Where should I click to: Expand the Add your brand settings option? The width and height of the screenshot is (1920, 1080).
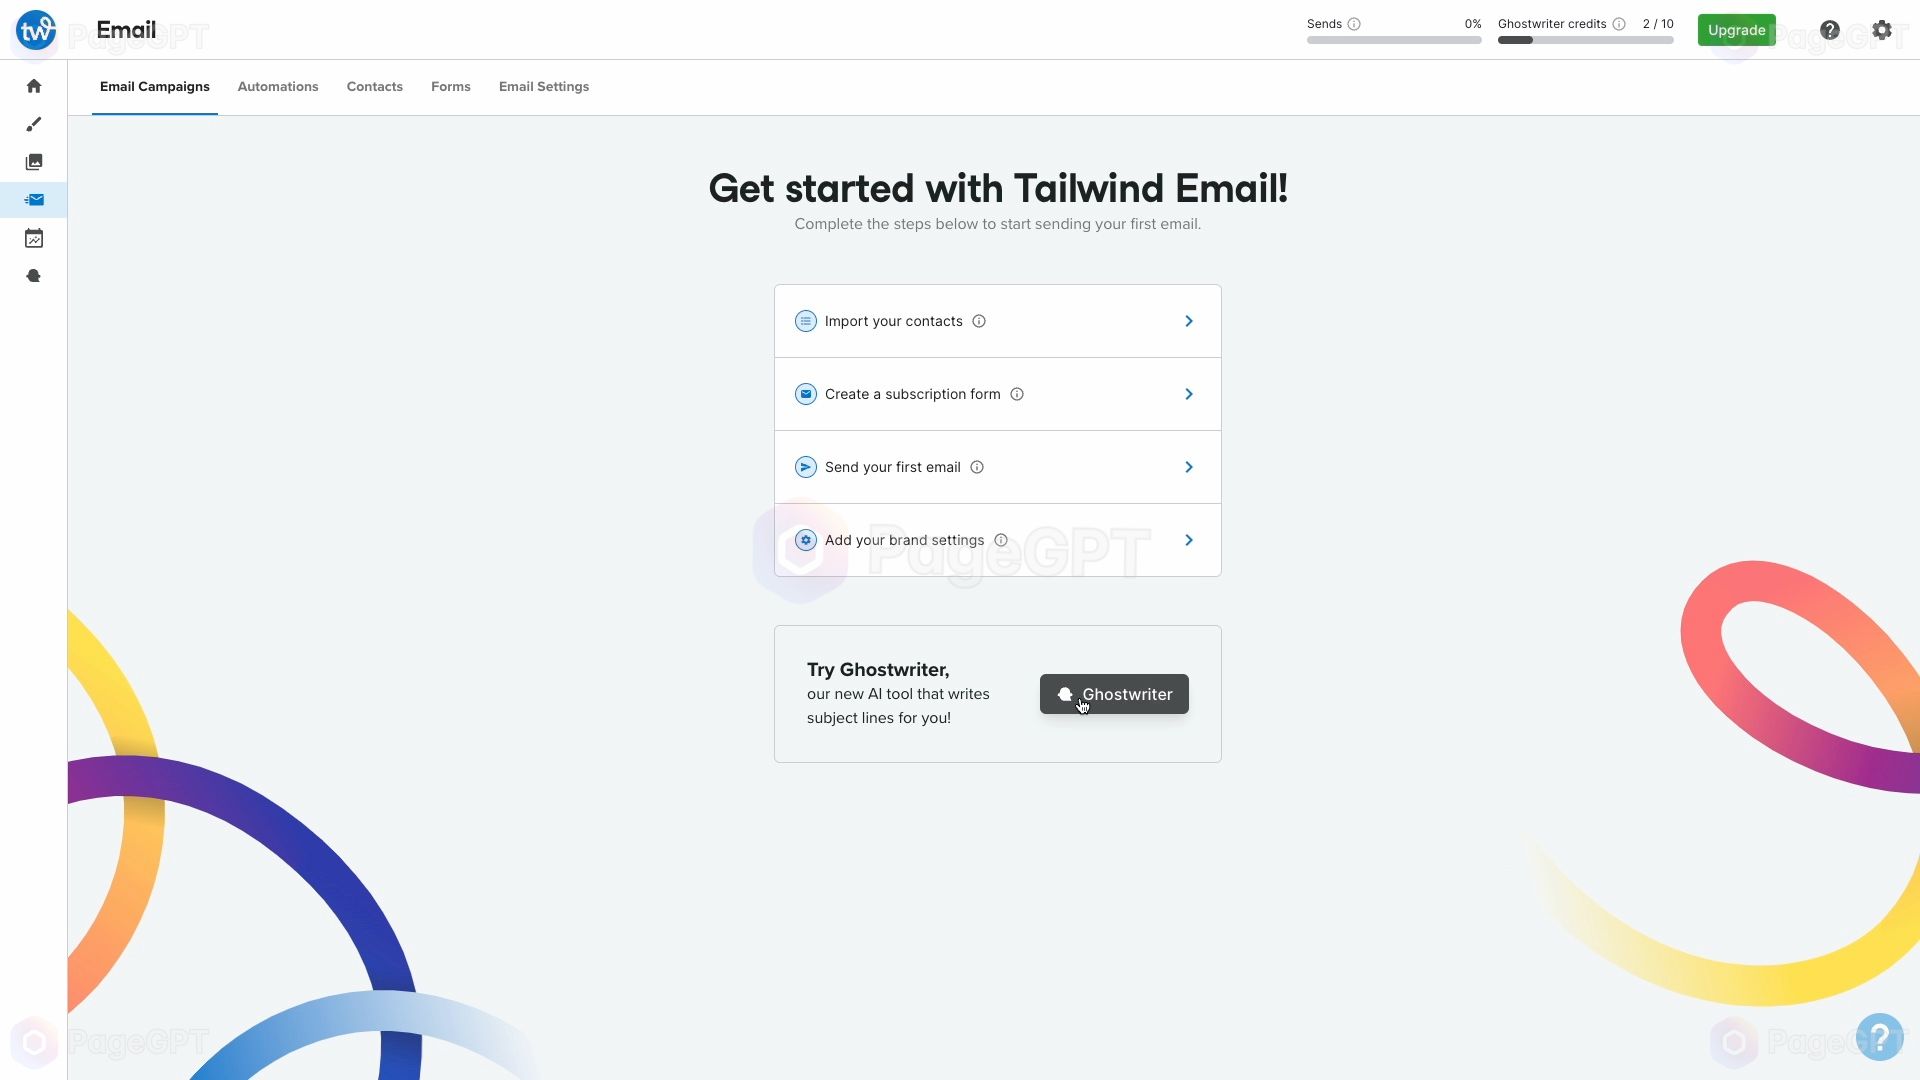[x=1188, y=539]
